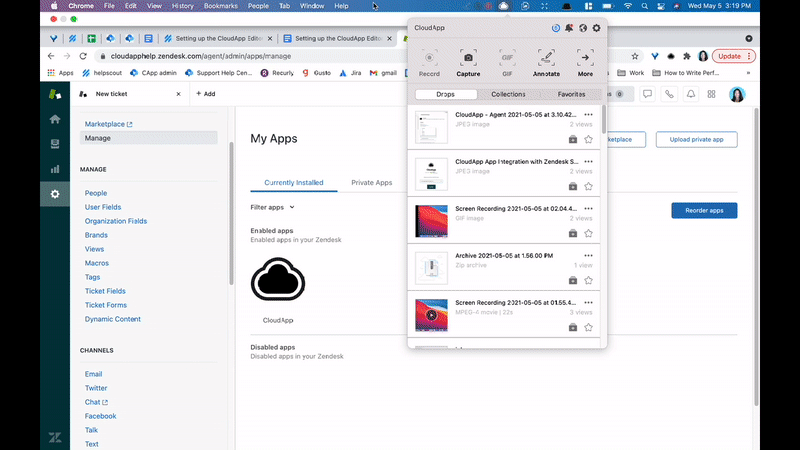The height and width of the screenshot is (450, 800).
Task: Click the CloudApp drops list scrollbar
Action: (604, 120)
